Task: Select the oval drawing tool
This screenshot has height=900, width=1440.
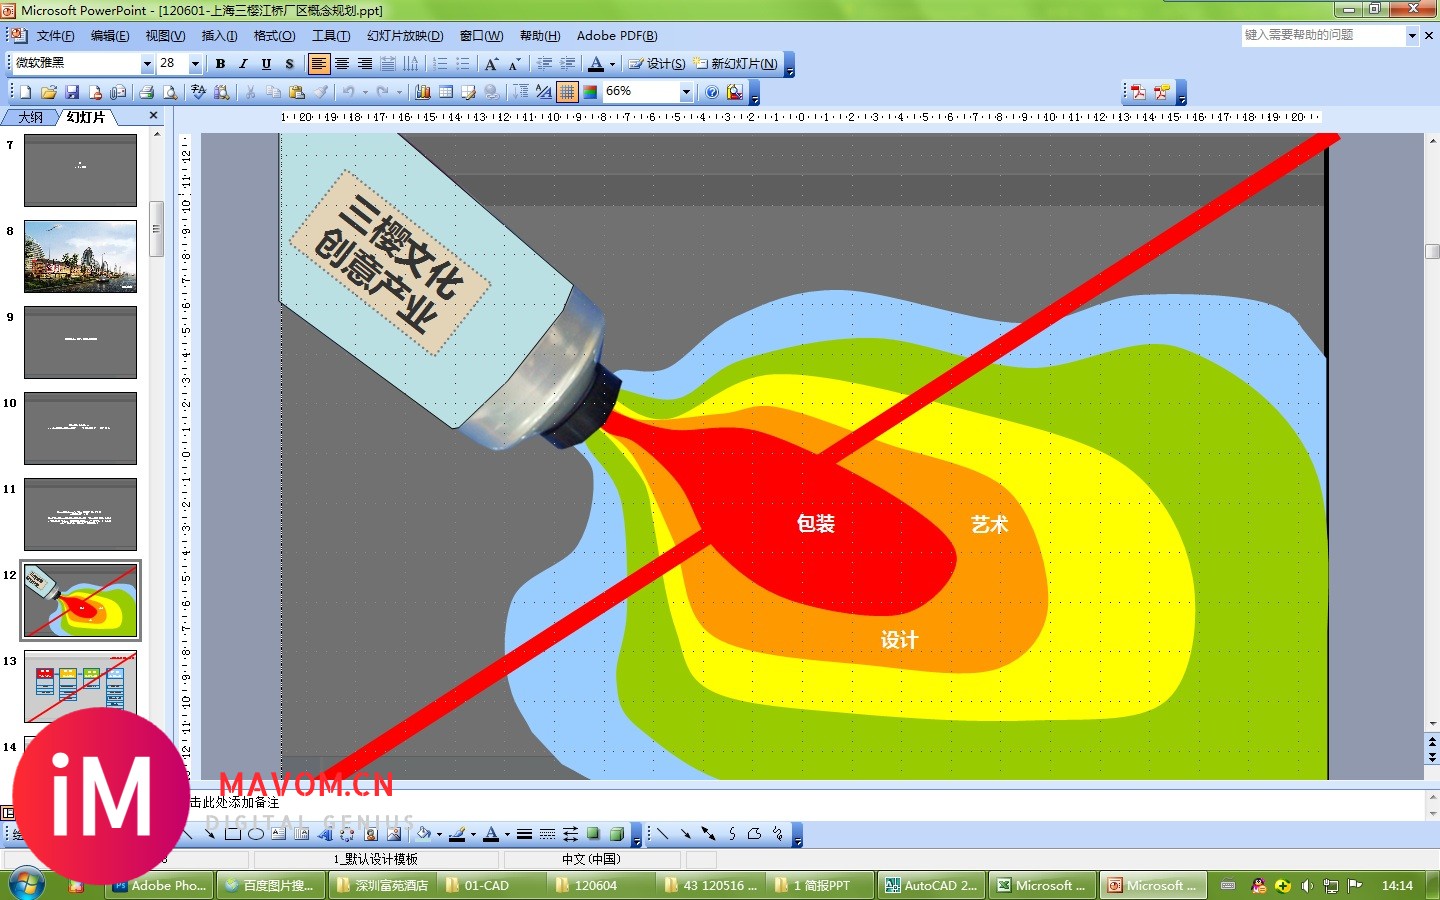Action: point(256,834)
